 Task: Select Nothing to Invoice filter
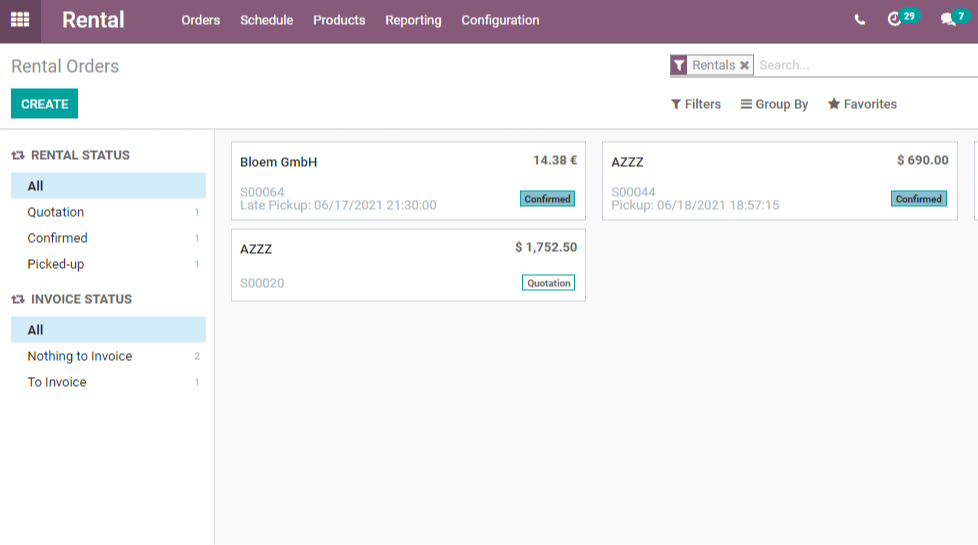(x=109, y=356)
